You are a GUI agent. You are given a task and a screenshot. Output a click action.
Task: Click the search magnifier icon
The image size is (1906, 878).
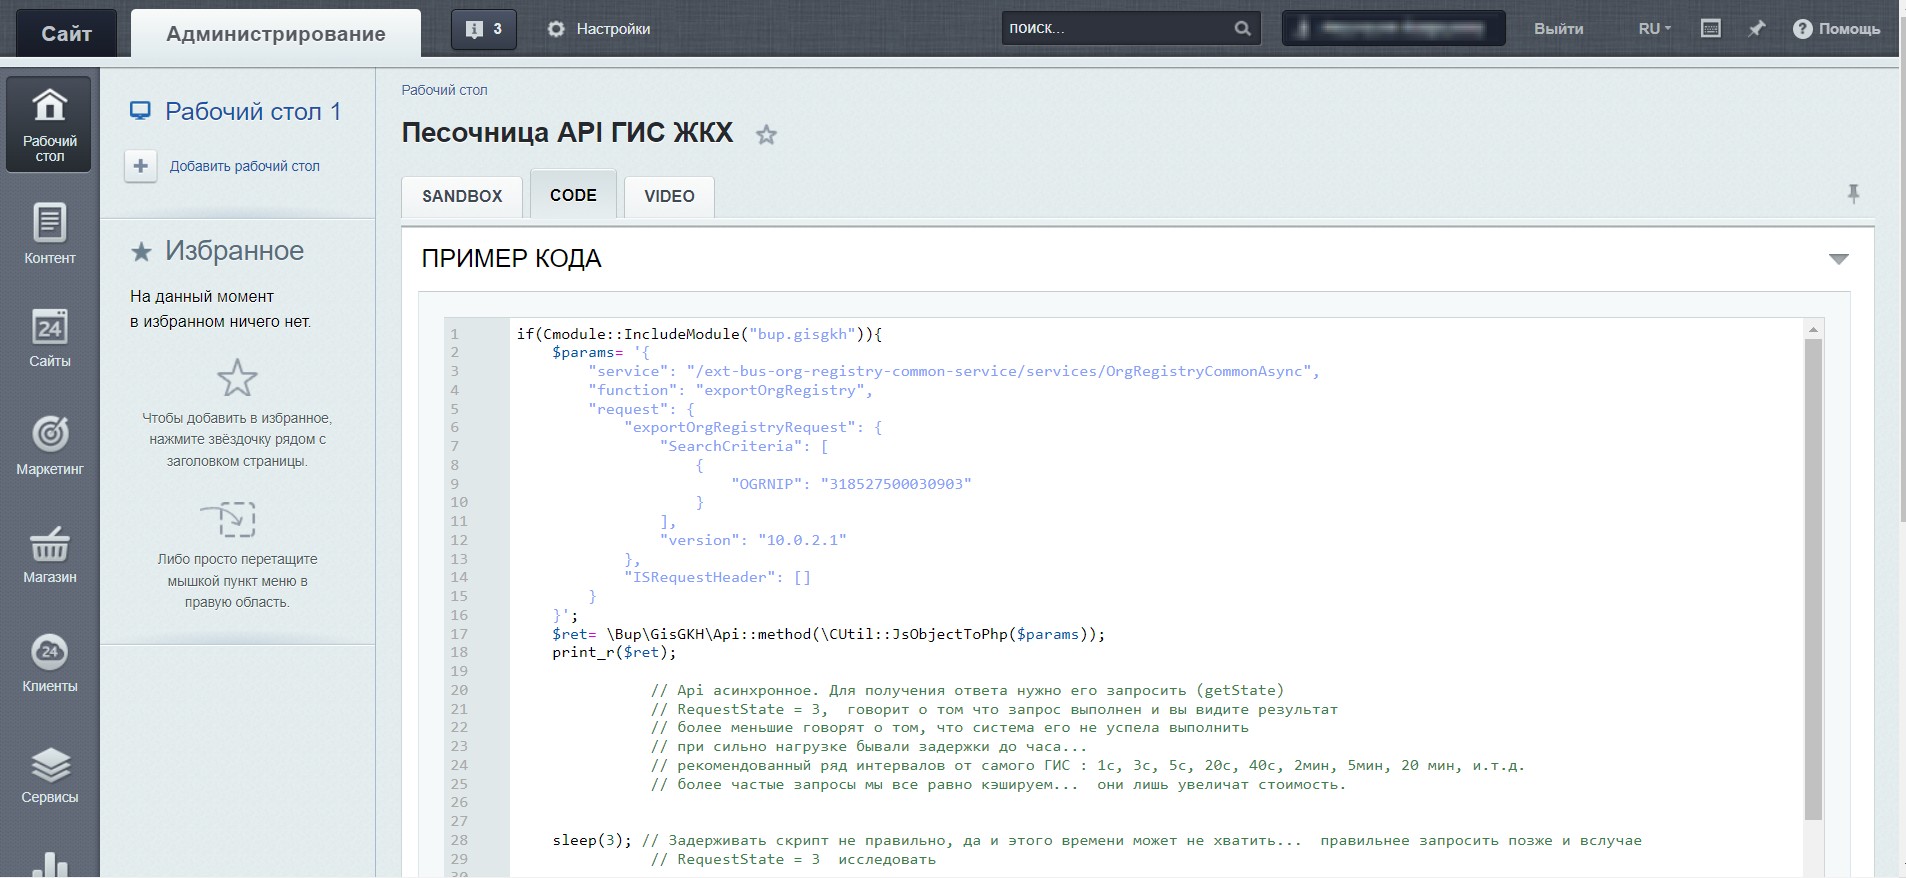click(x=1242, y=28)
